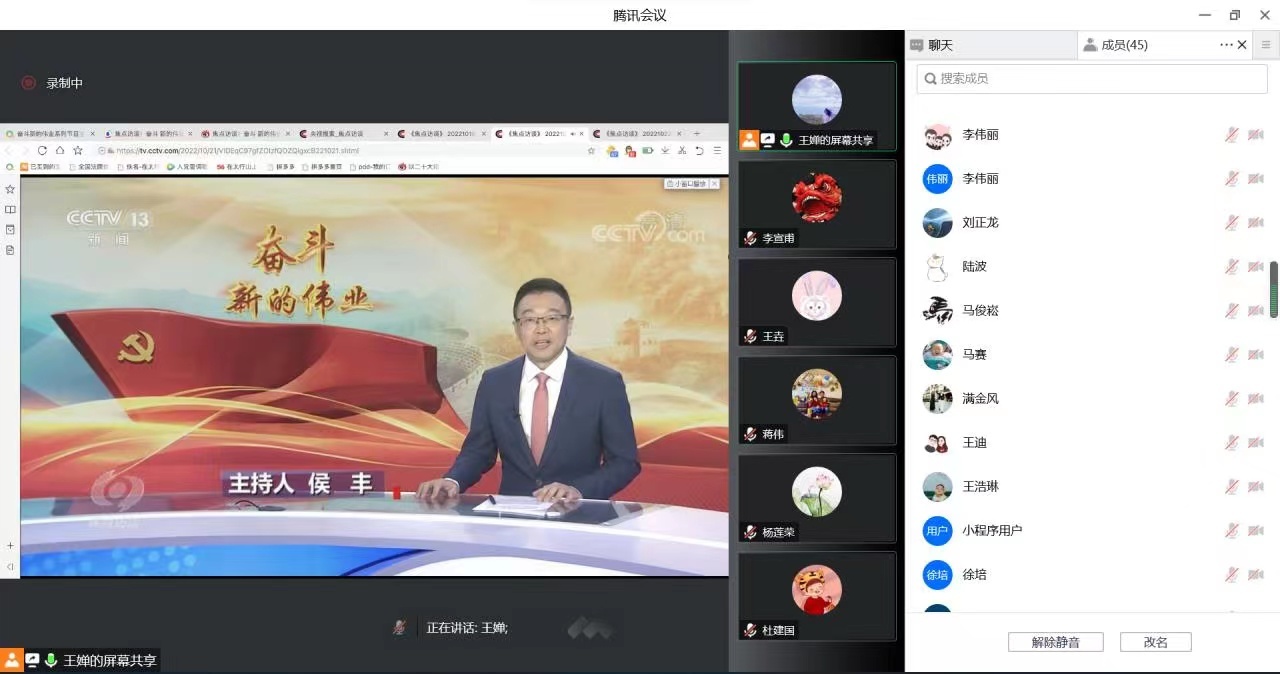Viewport: 1280px width, 674px height.
Task: Click the muted mic icon on 蒋伟's tile
Action: coord(750,434)
